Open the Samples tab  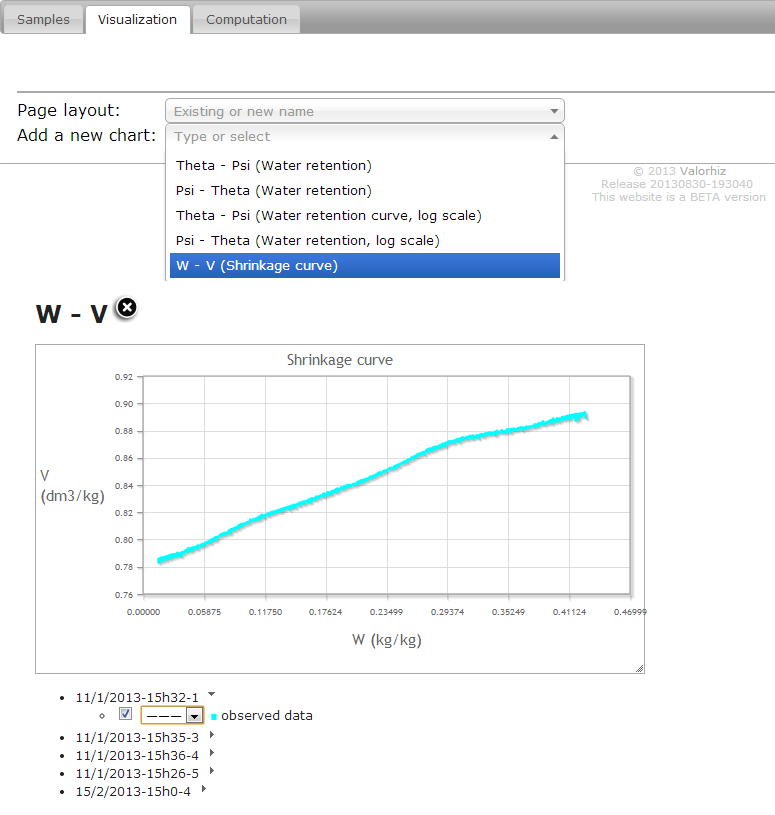click(x=43, y=20)
